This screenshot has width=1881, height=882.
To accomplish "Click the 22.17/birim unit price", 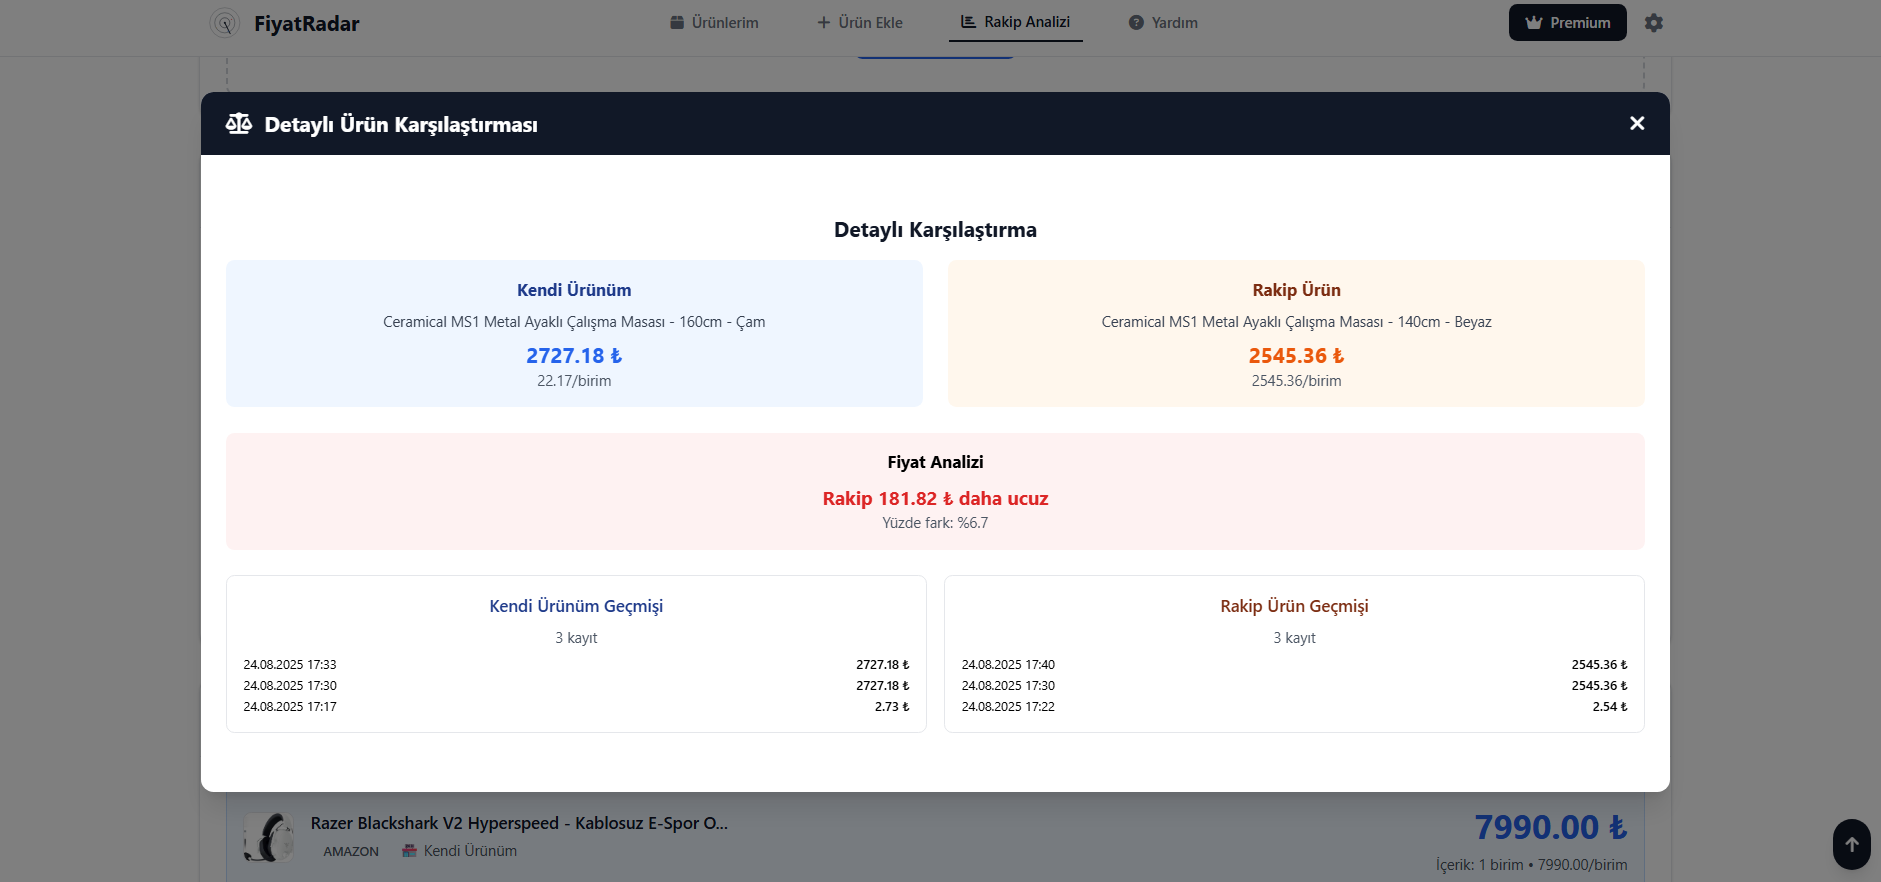I will 574,381.
